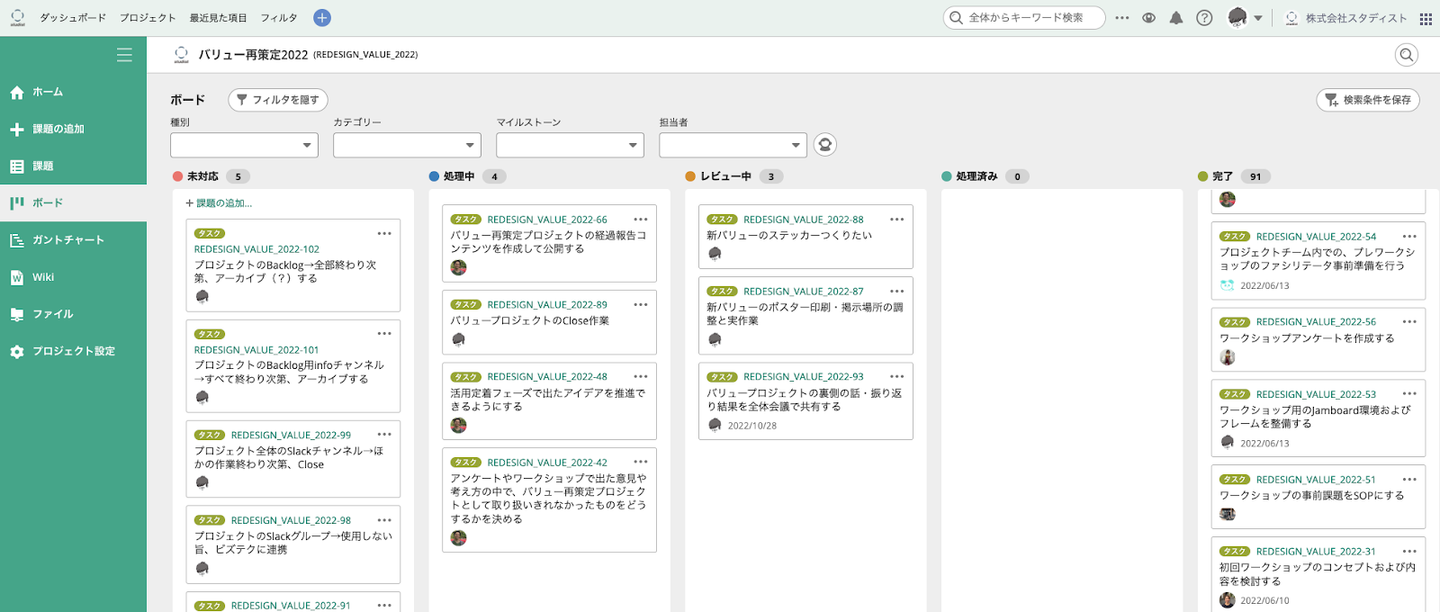Click the project title バリュー再策定2022
1440x612 pixels.
(253, 55)
